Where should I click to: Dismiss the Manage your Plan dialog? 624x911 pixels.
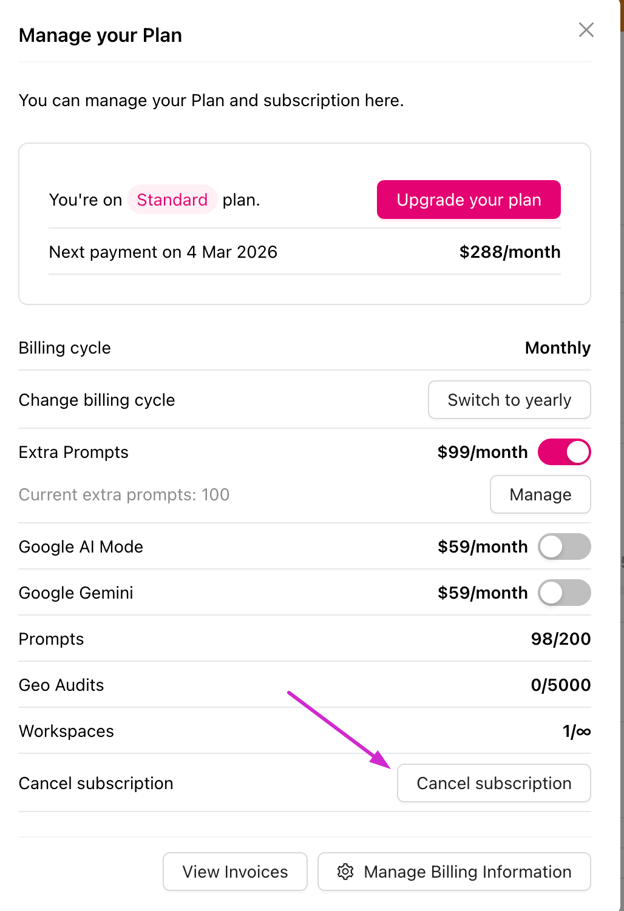[586, 29]
